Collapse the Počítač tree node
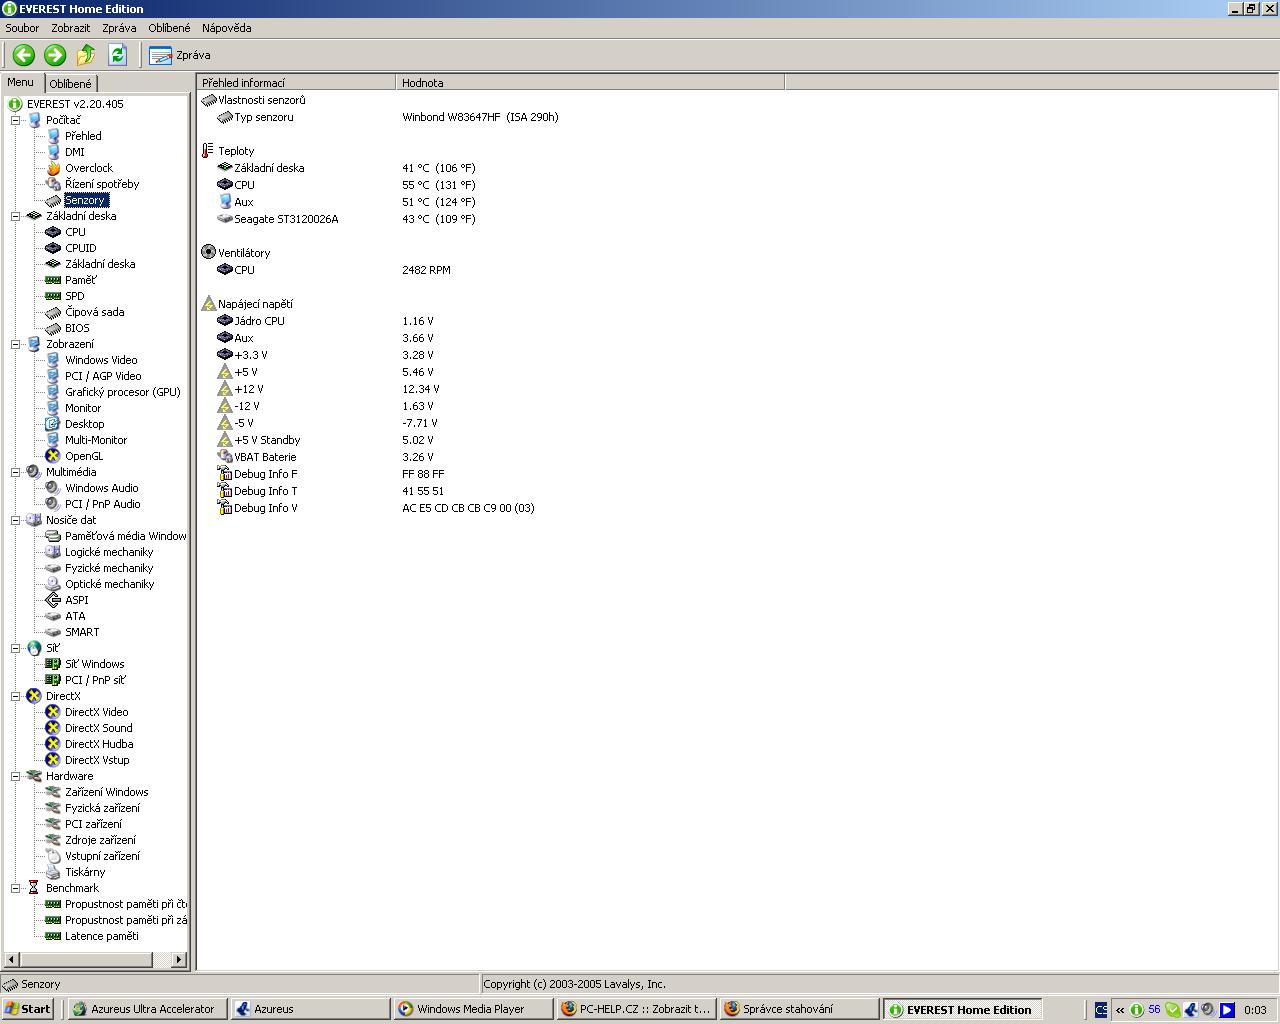 [x=16, y=120]
